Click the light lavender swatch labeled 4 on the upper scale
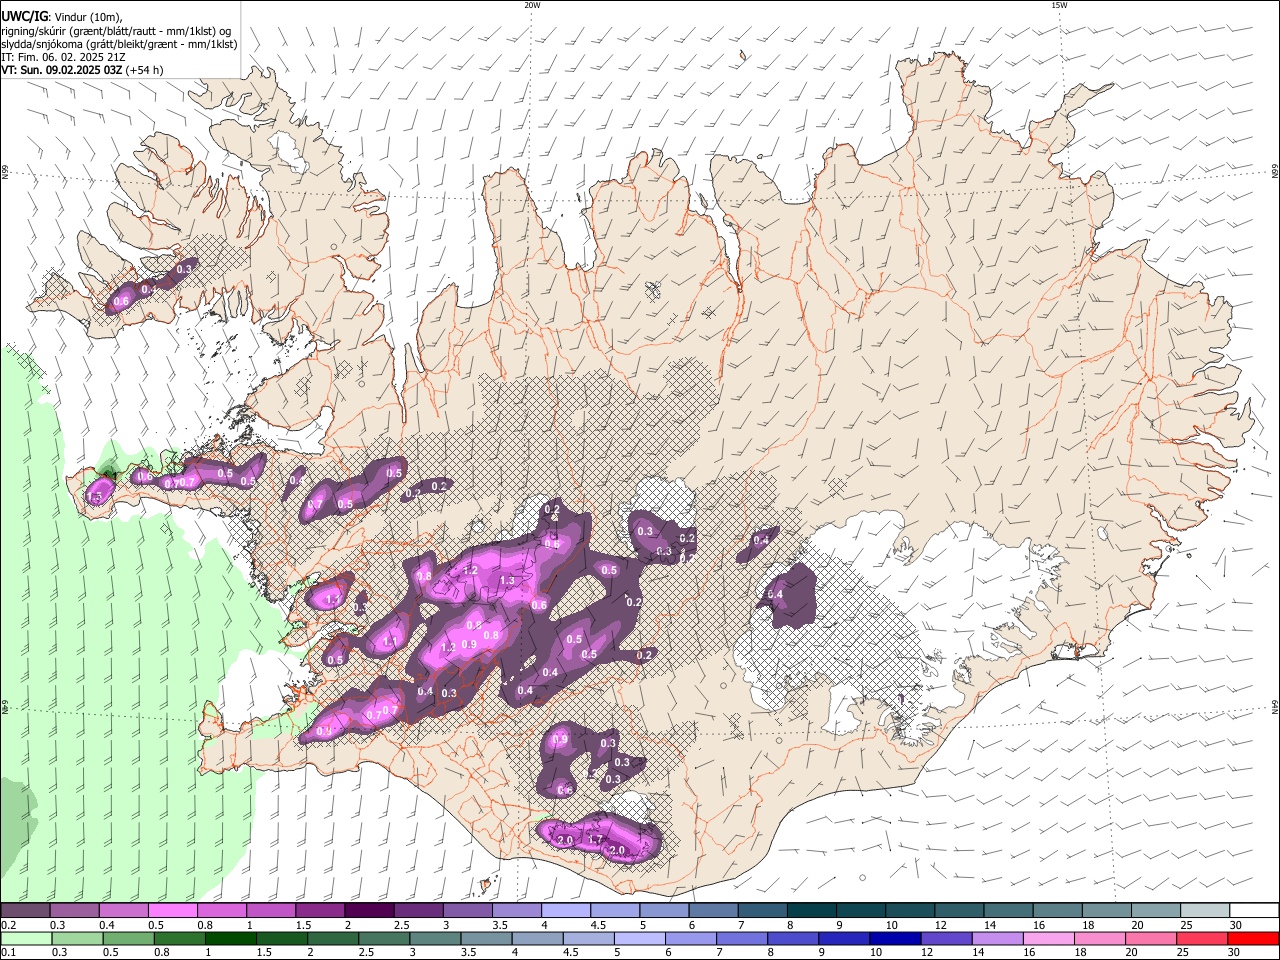The image size is (1280, 960). coord(565,911)
